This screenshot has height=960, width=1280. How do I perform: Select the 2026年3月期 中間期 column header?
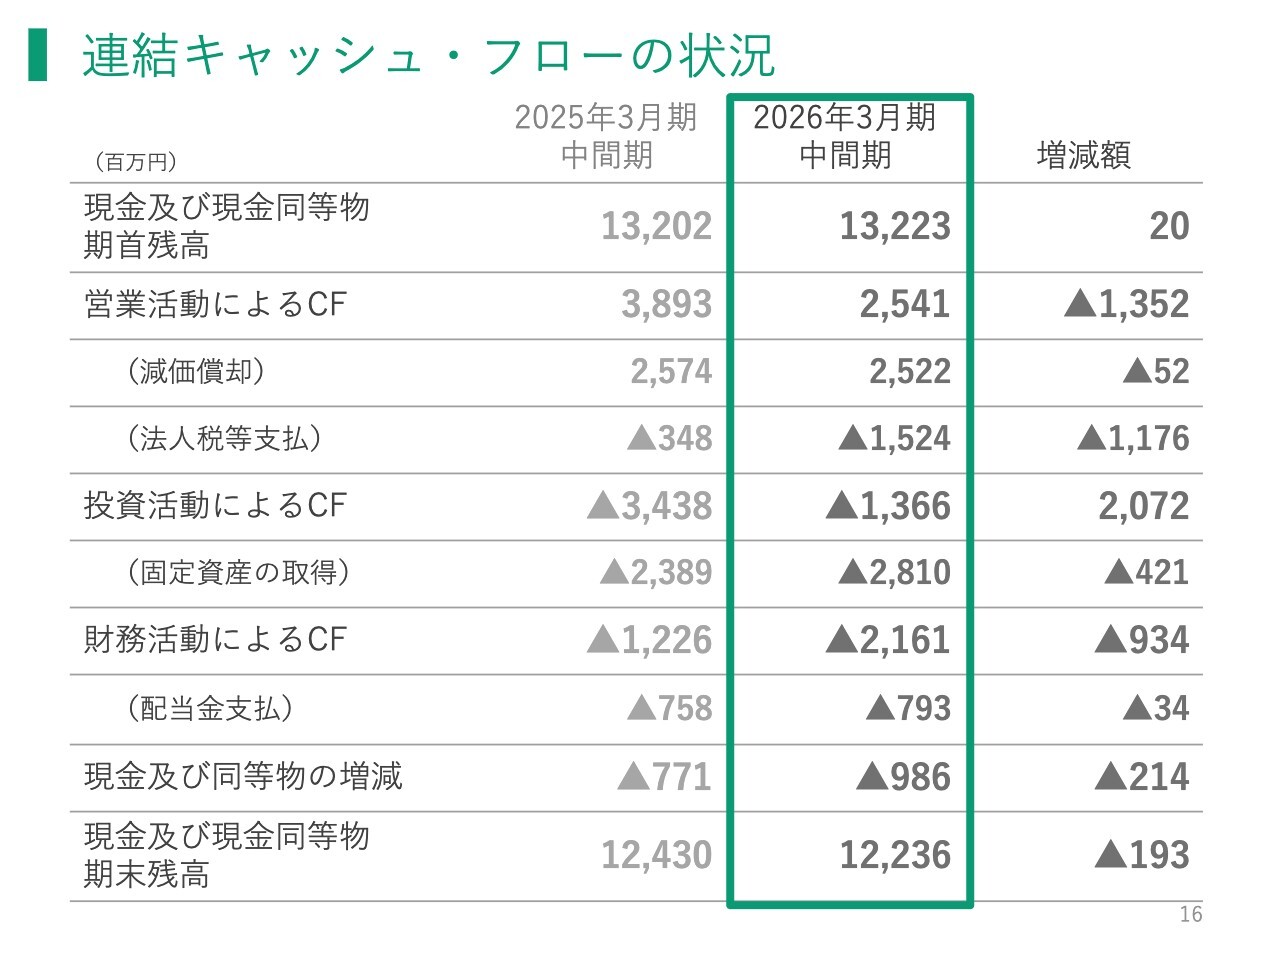(x=845, y=136)
